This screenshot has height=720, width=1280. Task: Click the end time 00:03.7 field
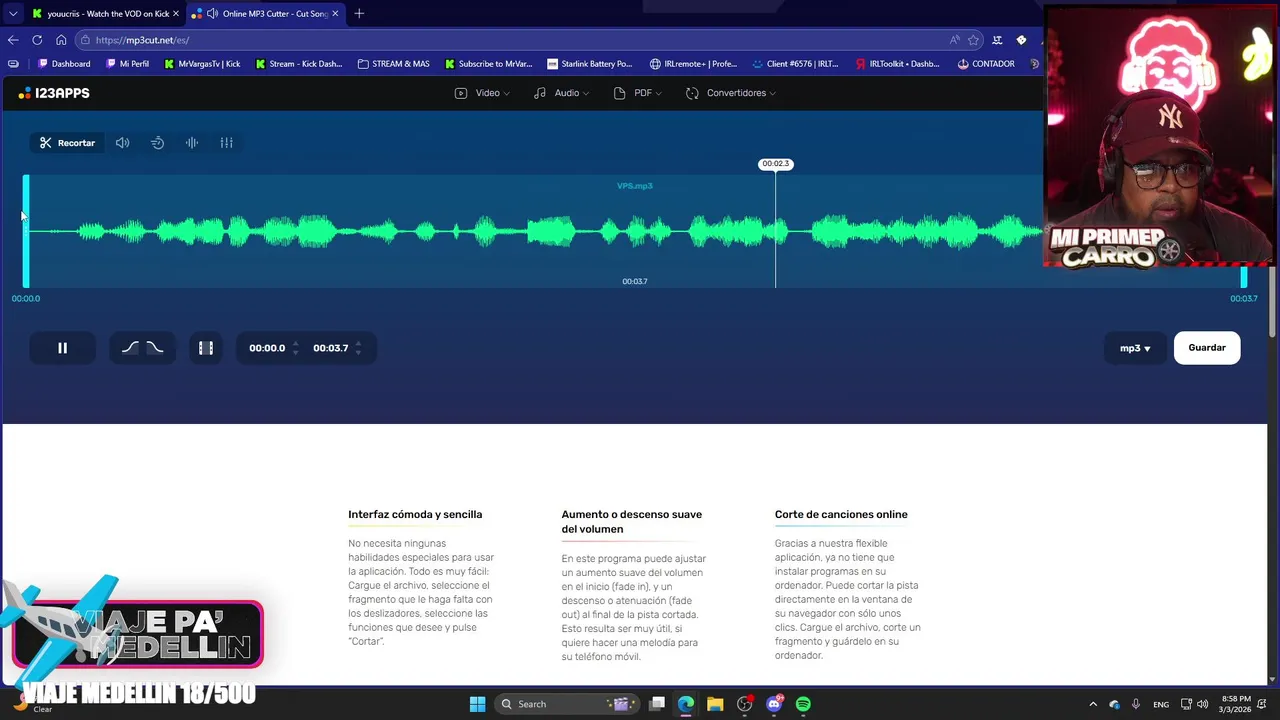click(x=331, y=348)
